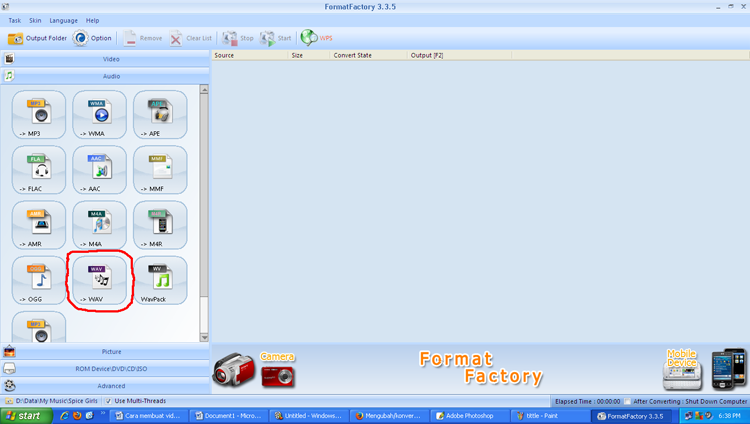Toggle After Converting shut down checkbox
The image size is (750, 424).
pos(627,402)
